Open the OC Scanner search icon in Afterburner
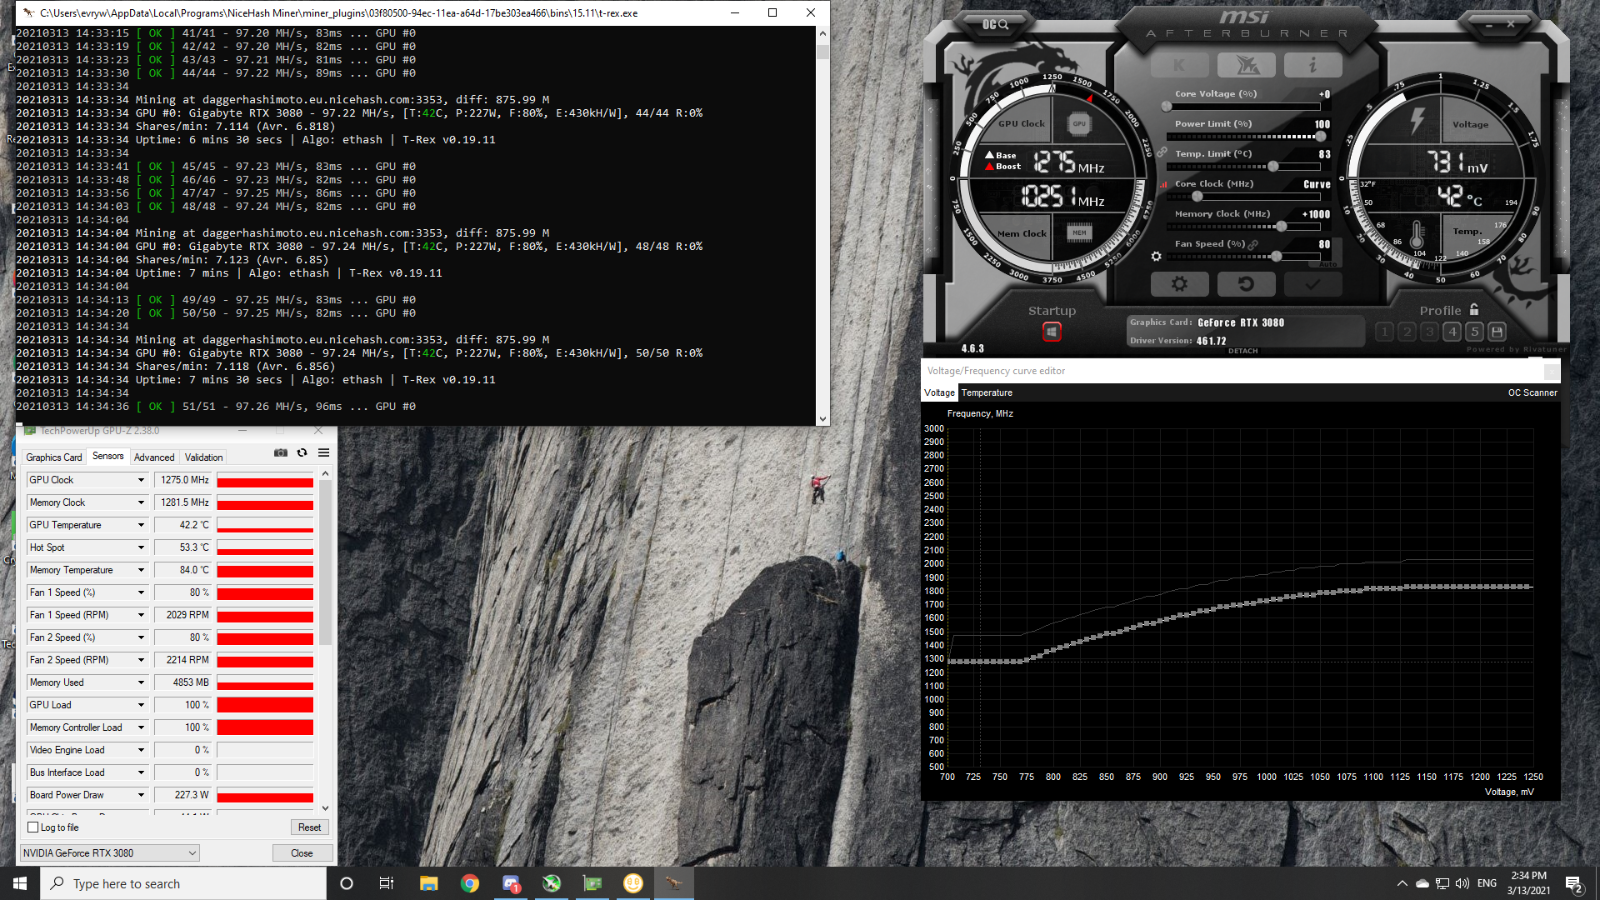The height and width of the screenshot is (900, 1600). (994, 24)
